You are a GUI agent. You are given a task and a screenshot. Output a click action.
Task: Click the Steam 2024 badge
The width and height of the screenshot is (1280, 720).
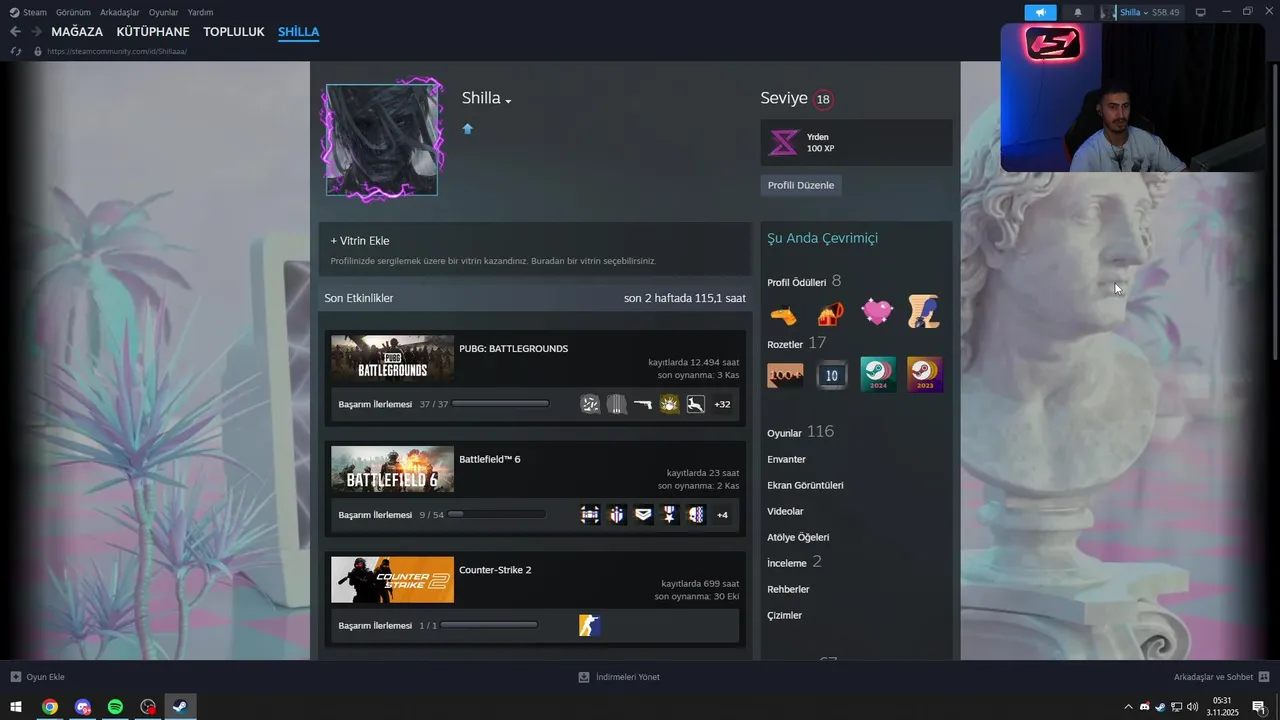point(878,375)
